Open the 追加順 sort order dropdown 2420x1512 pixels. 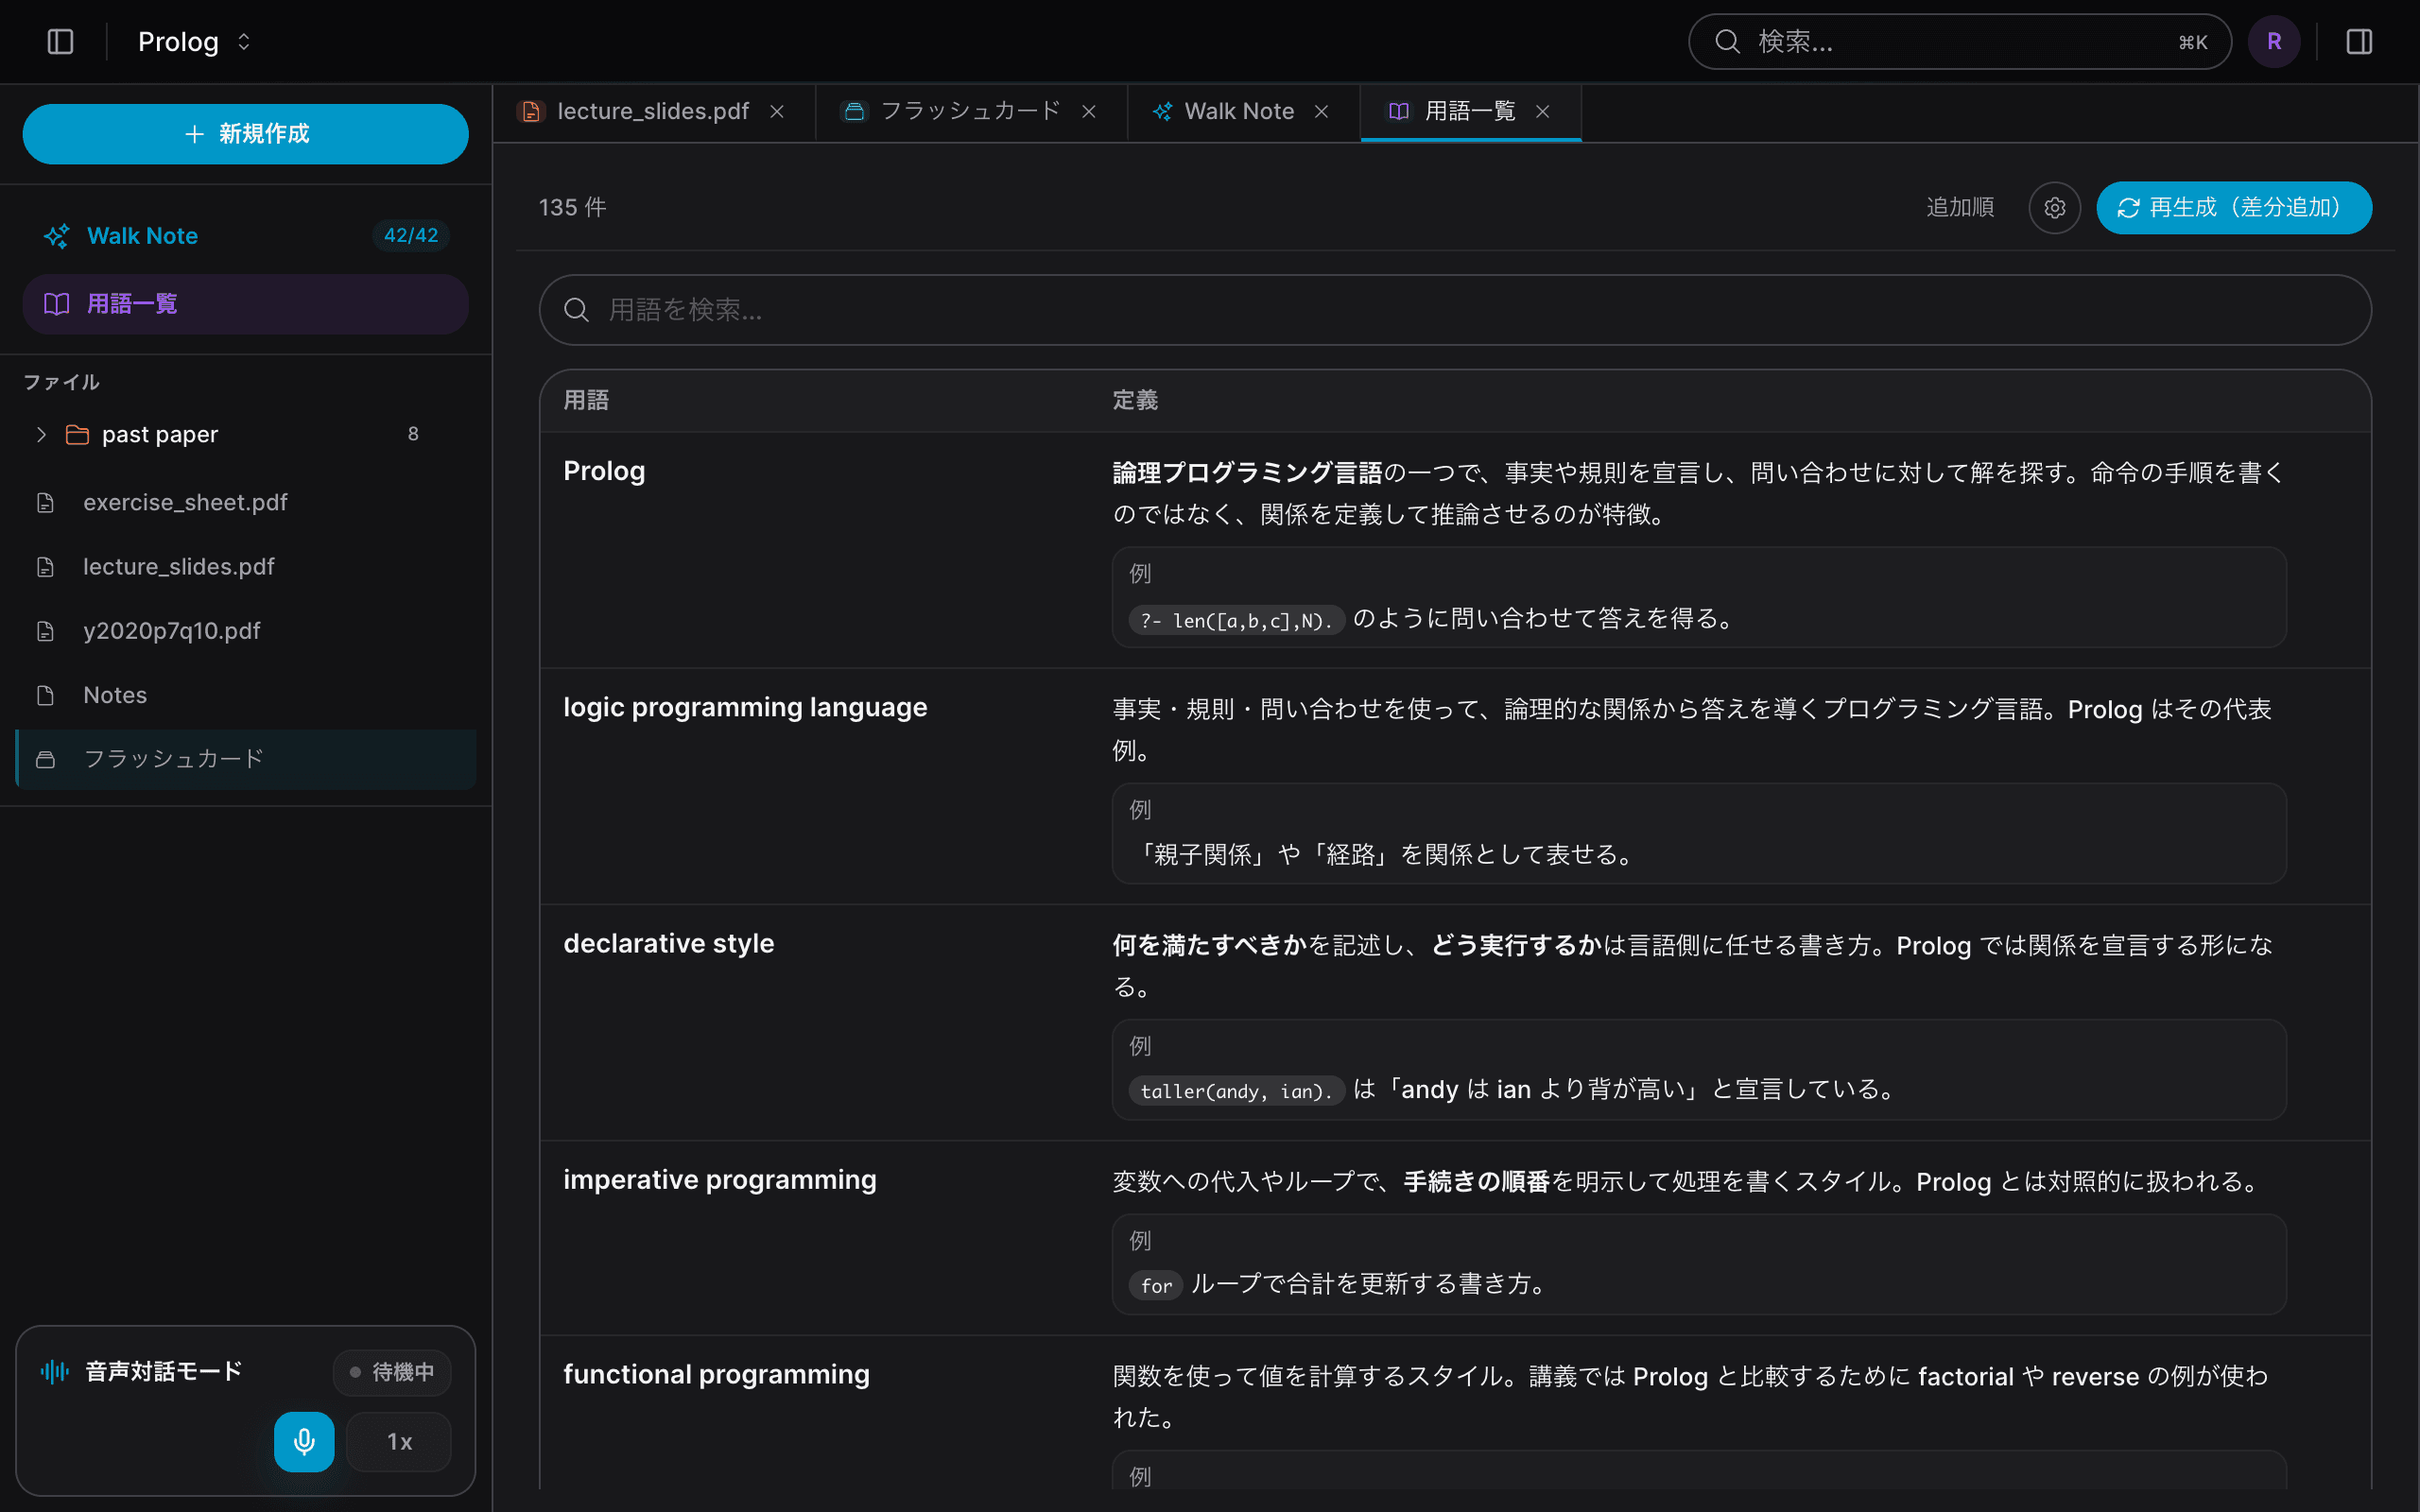(x=1960, y=207)
